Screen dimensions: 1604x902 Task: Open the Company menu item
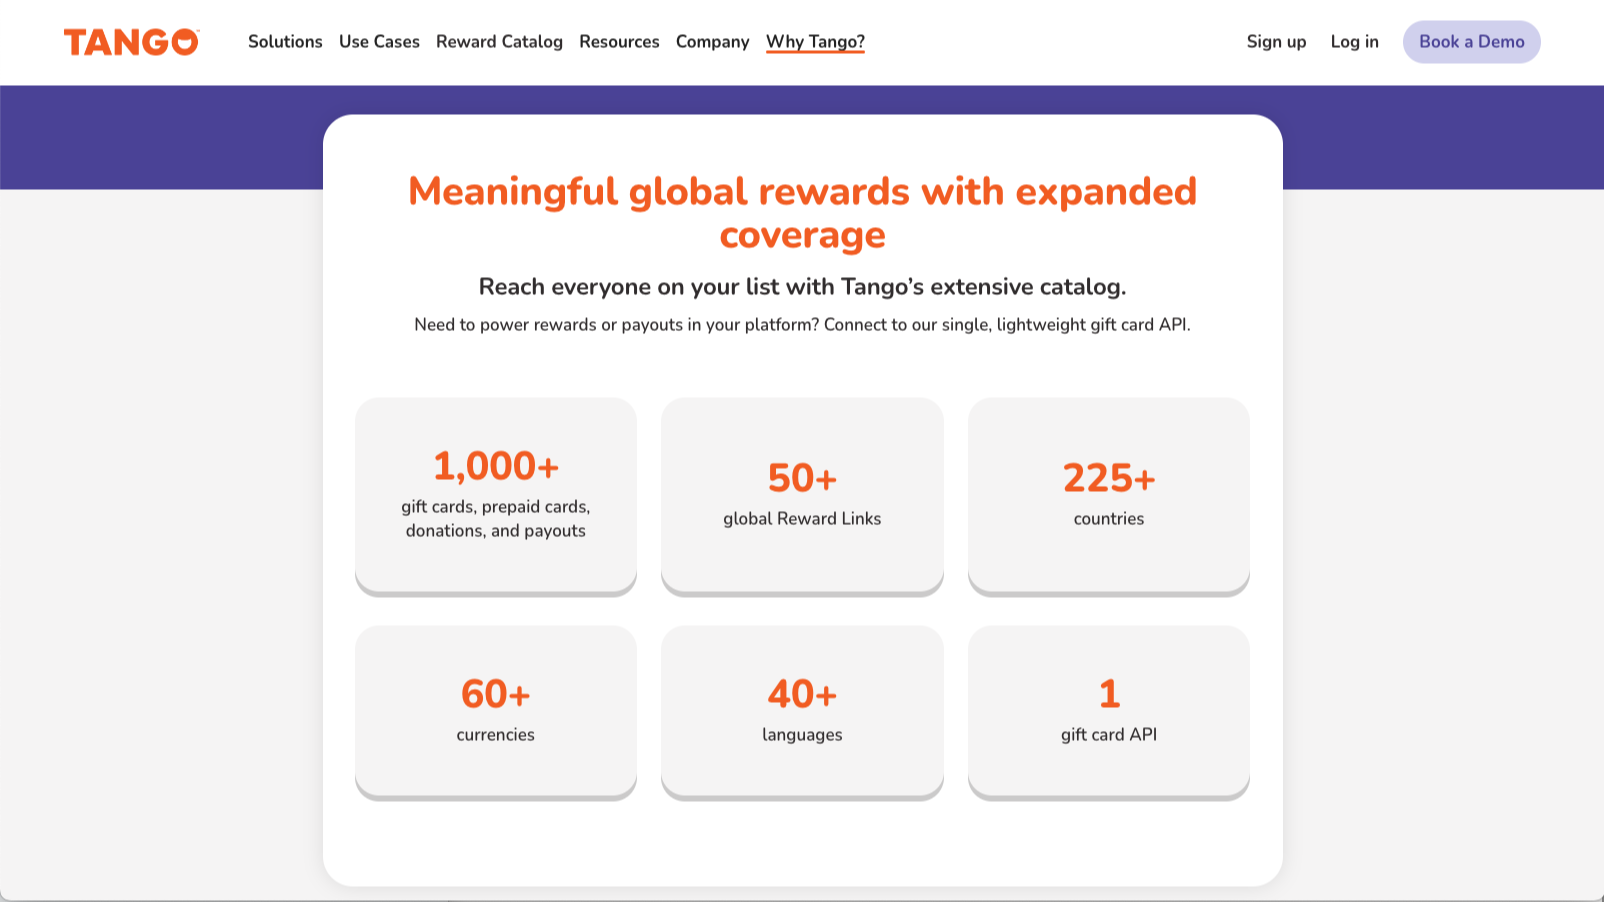tap(712, 42)
